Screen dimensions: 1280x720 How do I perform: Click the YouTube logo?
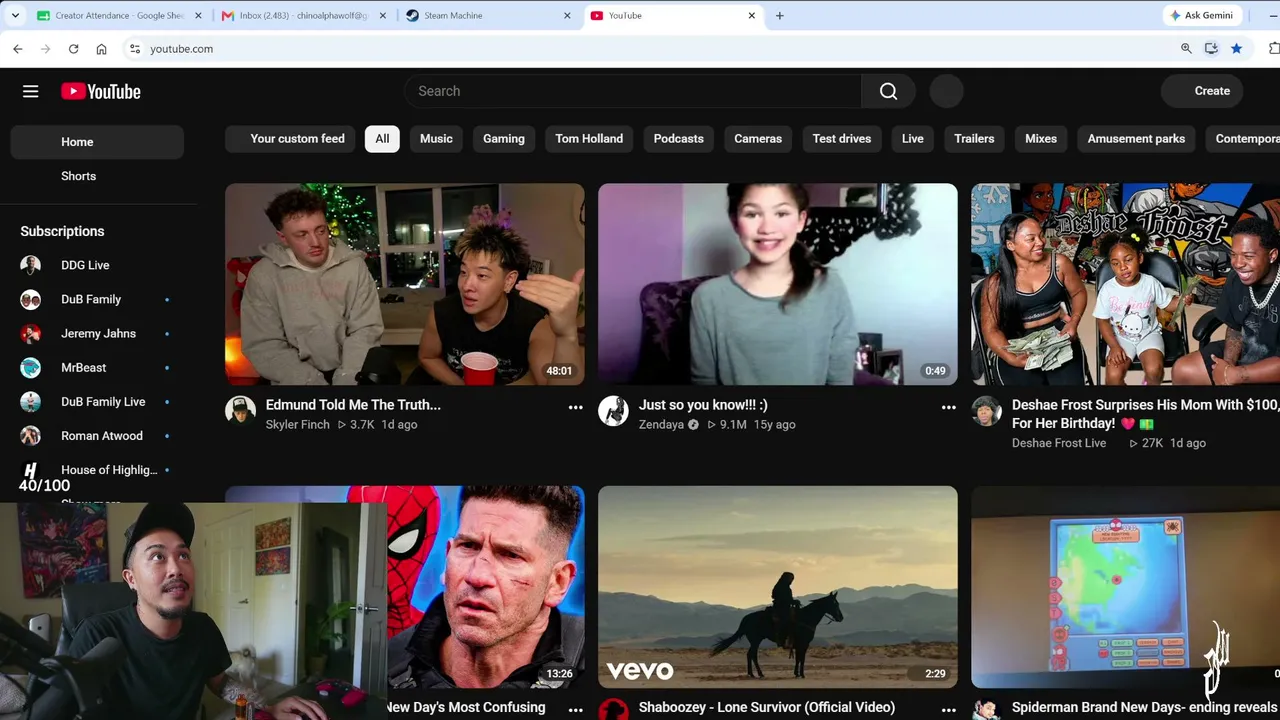point(101,91)
